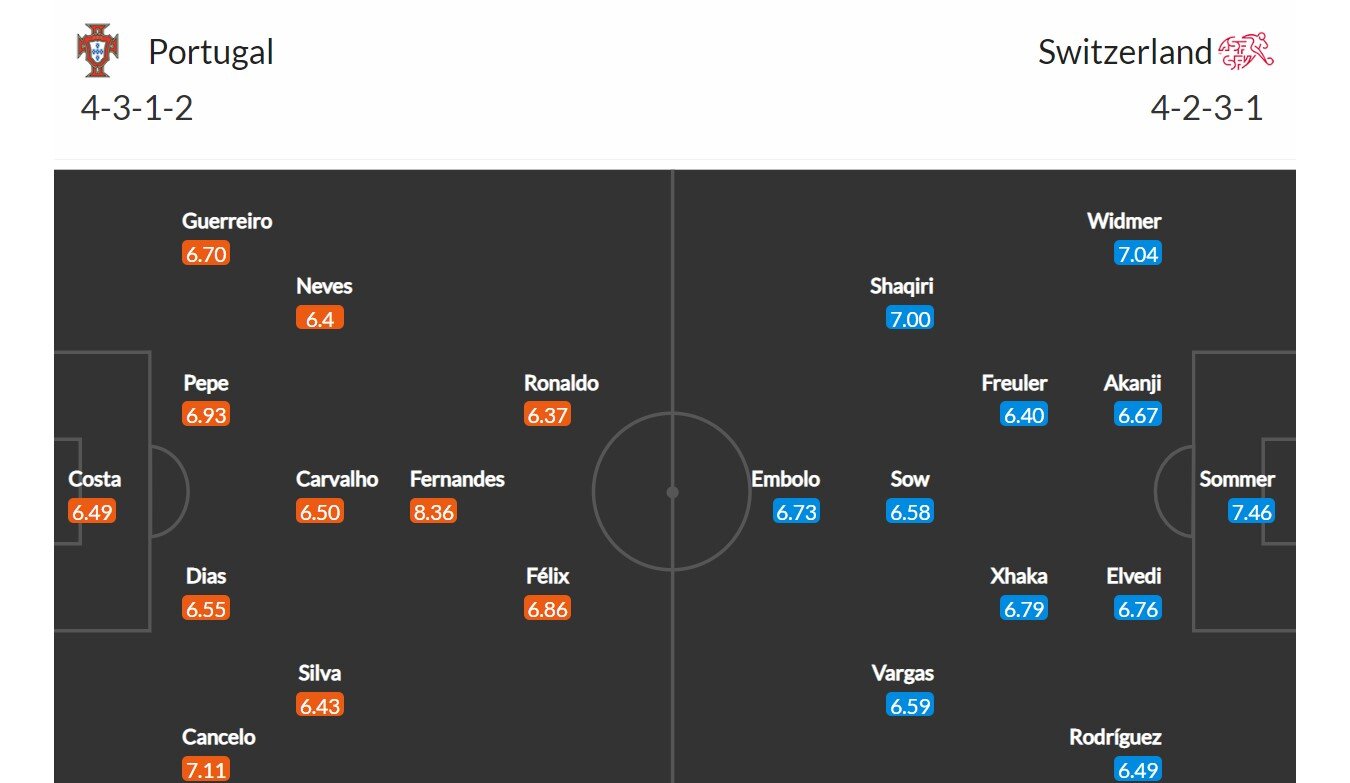Open player Xhaka's name
The width and height of the screenshot is (1350, 783).
1019,576
